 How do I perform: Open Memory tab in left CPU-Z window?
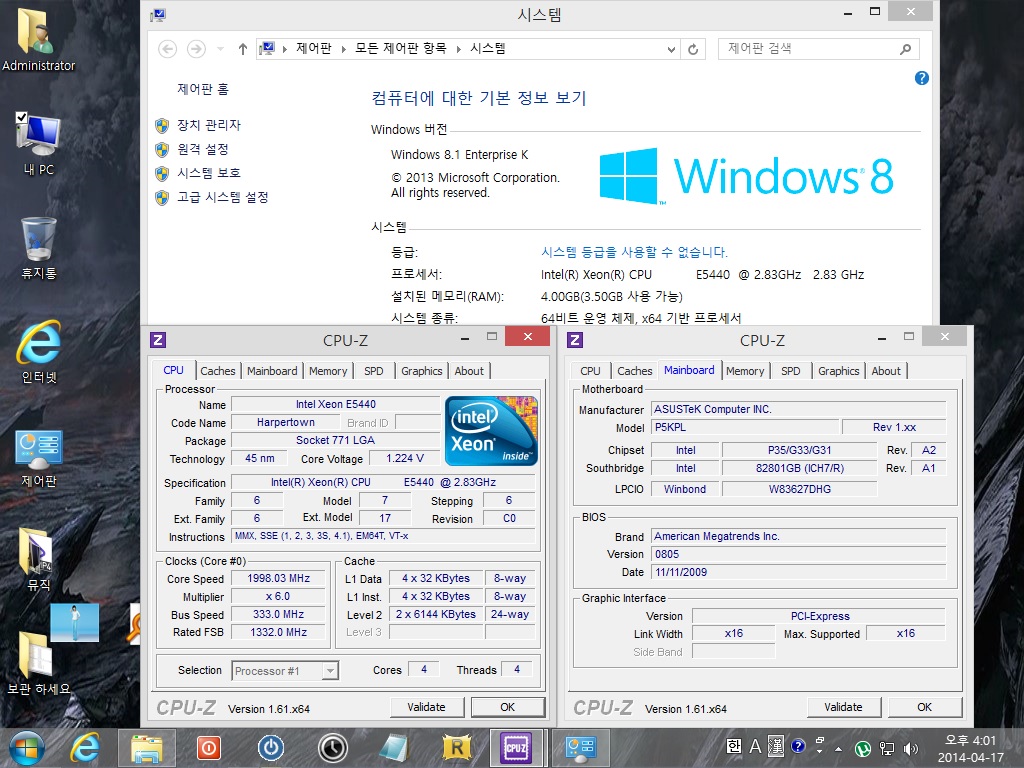(x=328, y=371)
